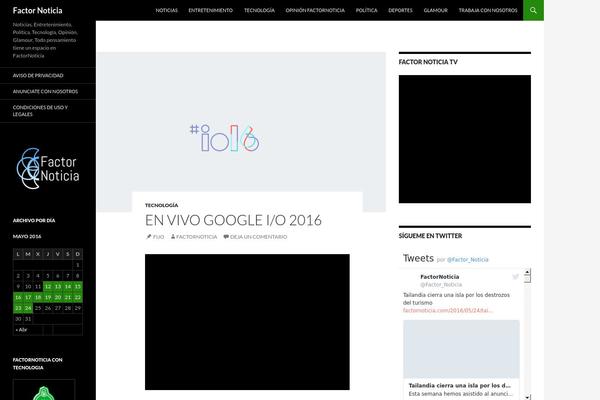Select calendar day 15

click(x=78, y=286)
